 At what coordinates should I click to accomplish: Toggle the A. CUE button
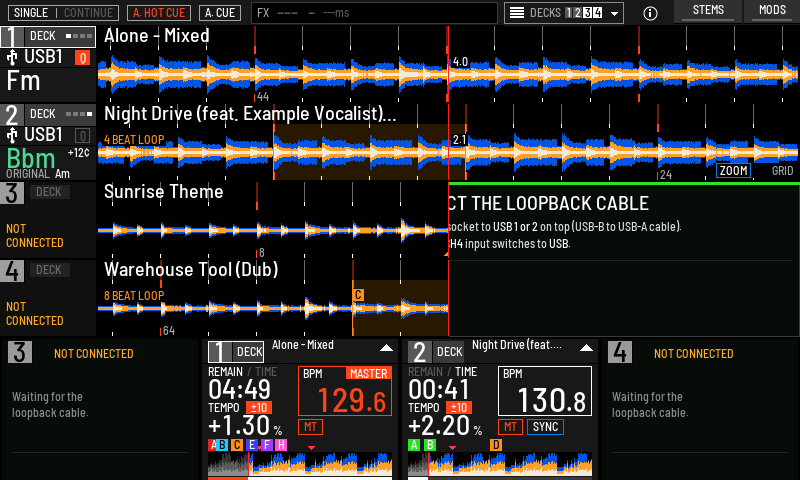tap(220, 13)
